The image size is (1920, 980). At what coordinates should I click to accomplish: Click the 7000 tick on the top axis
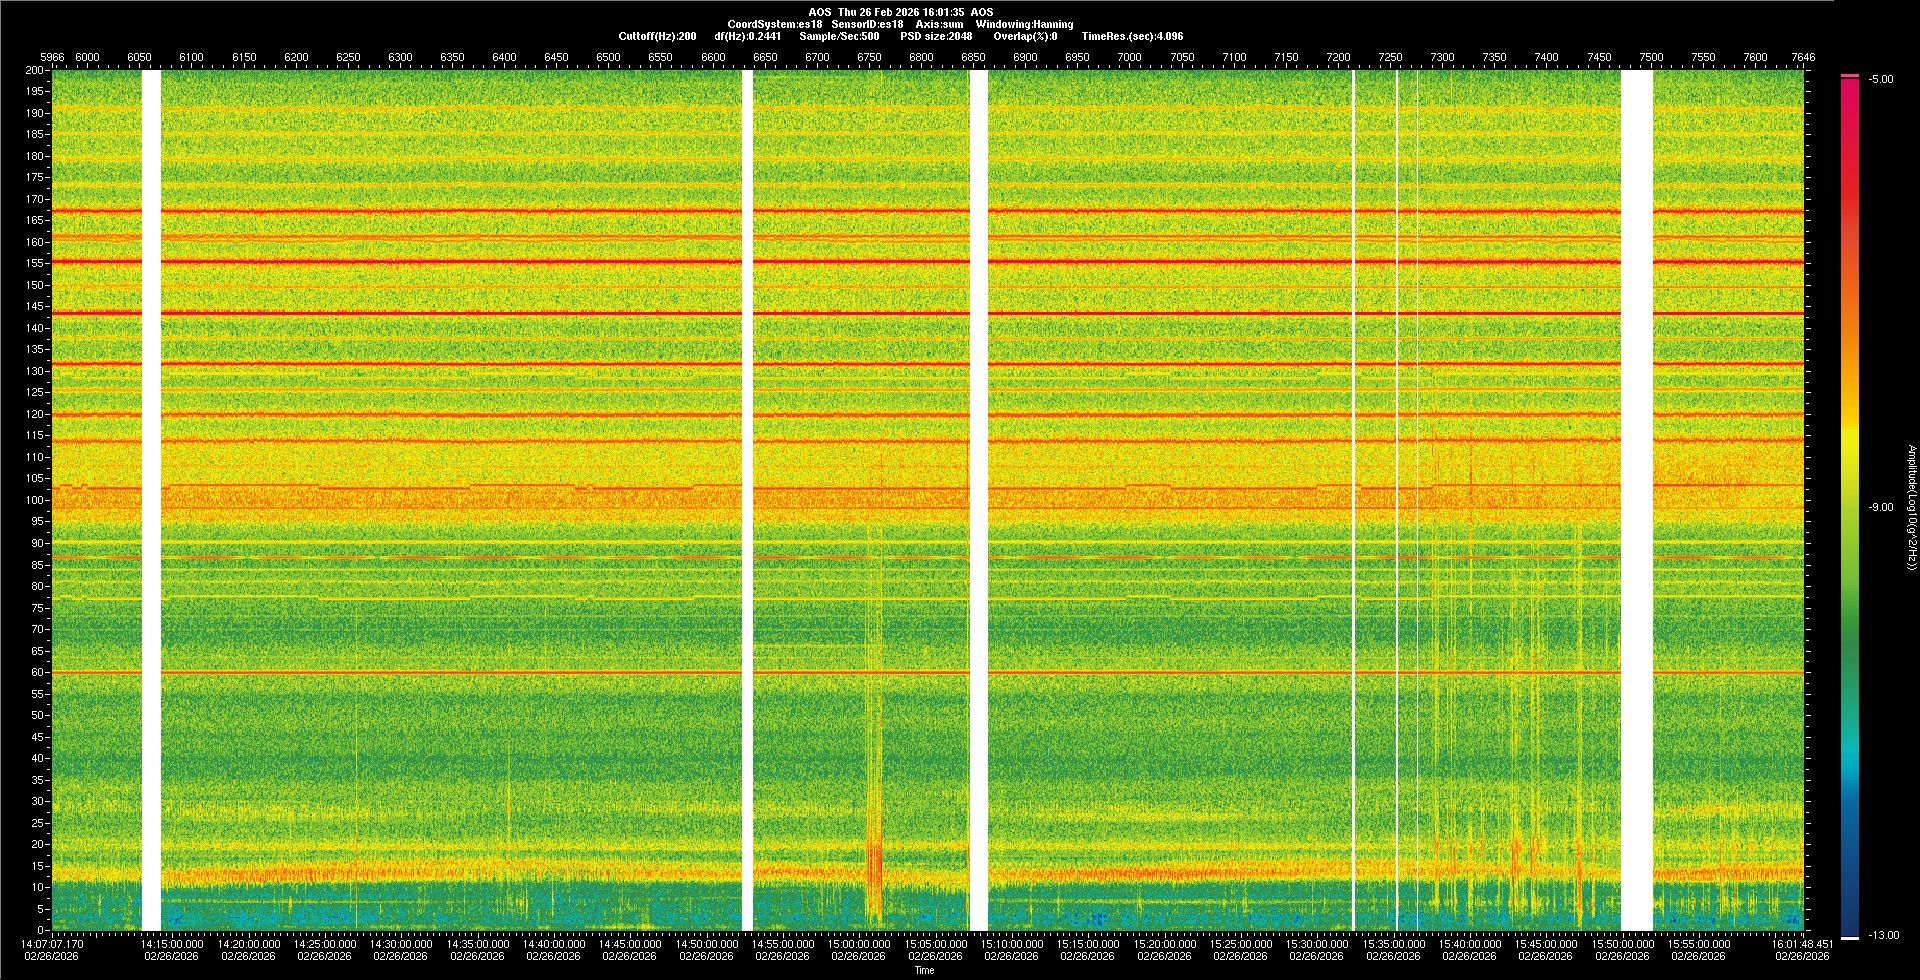pyautogui.click(x=1129, y=57)
